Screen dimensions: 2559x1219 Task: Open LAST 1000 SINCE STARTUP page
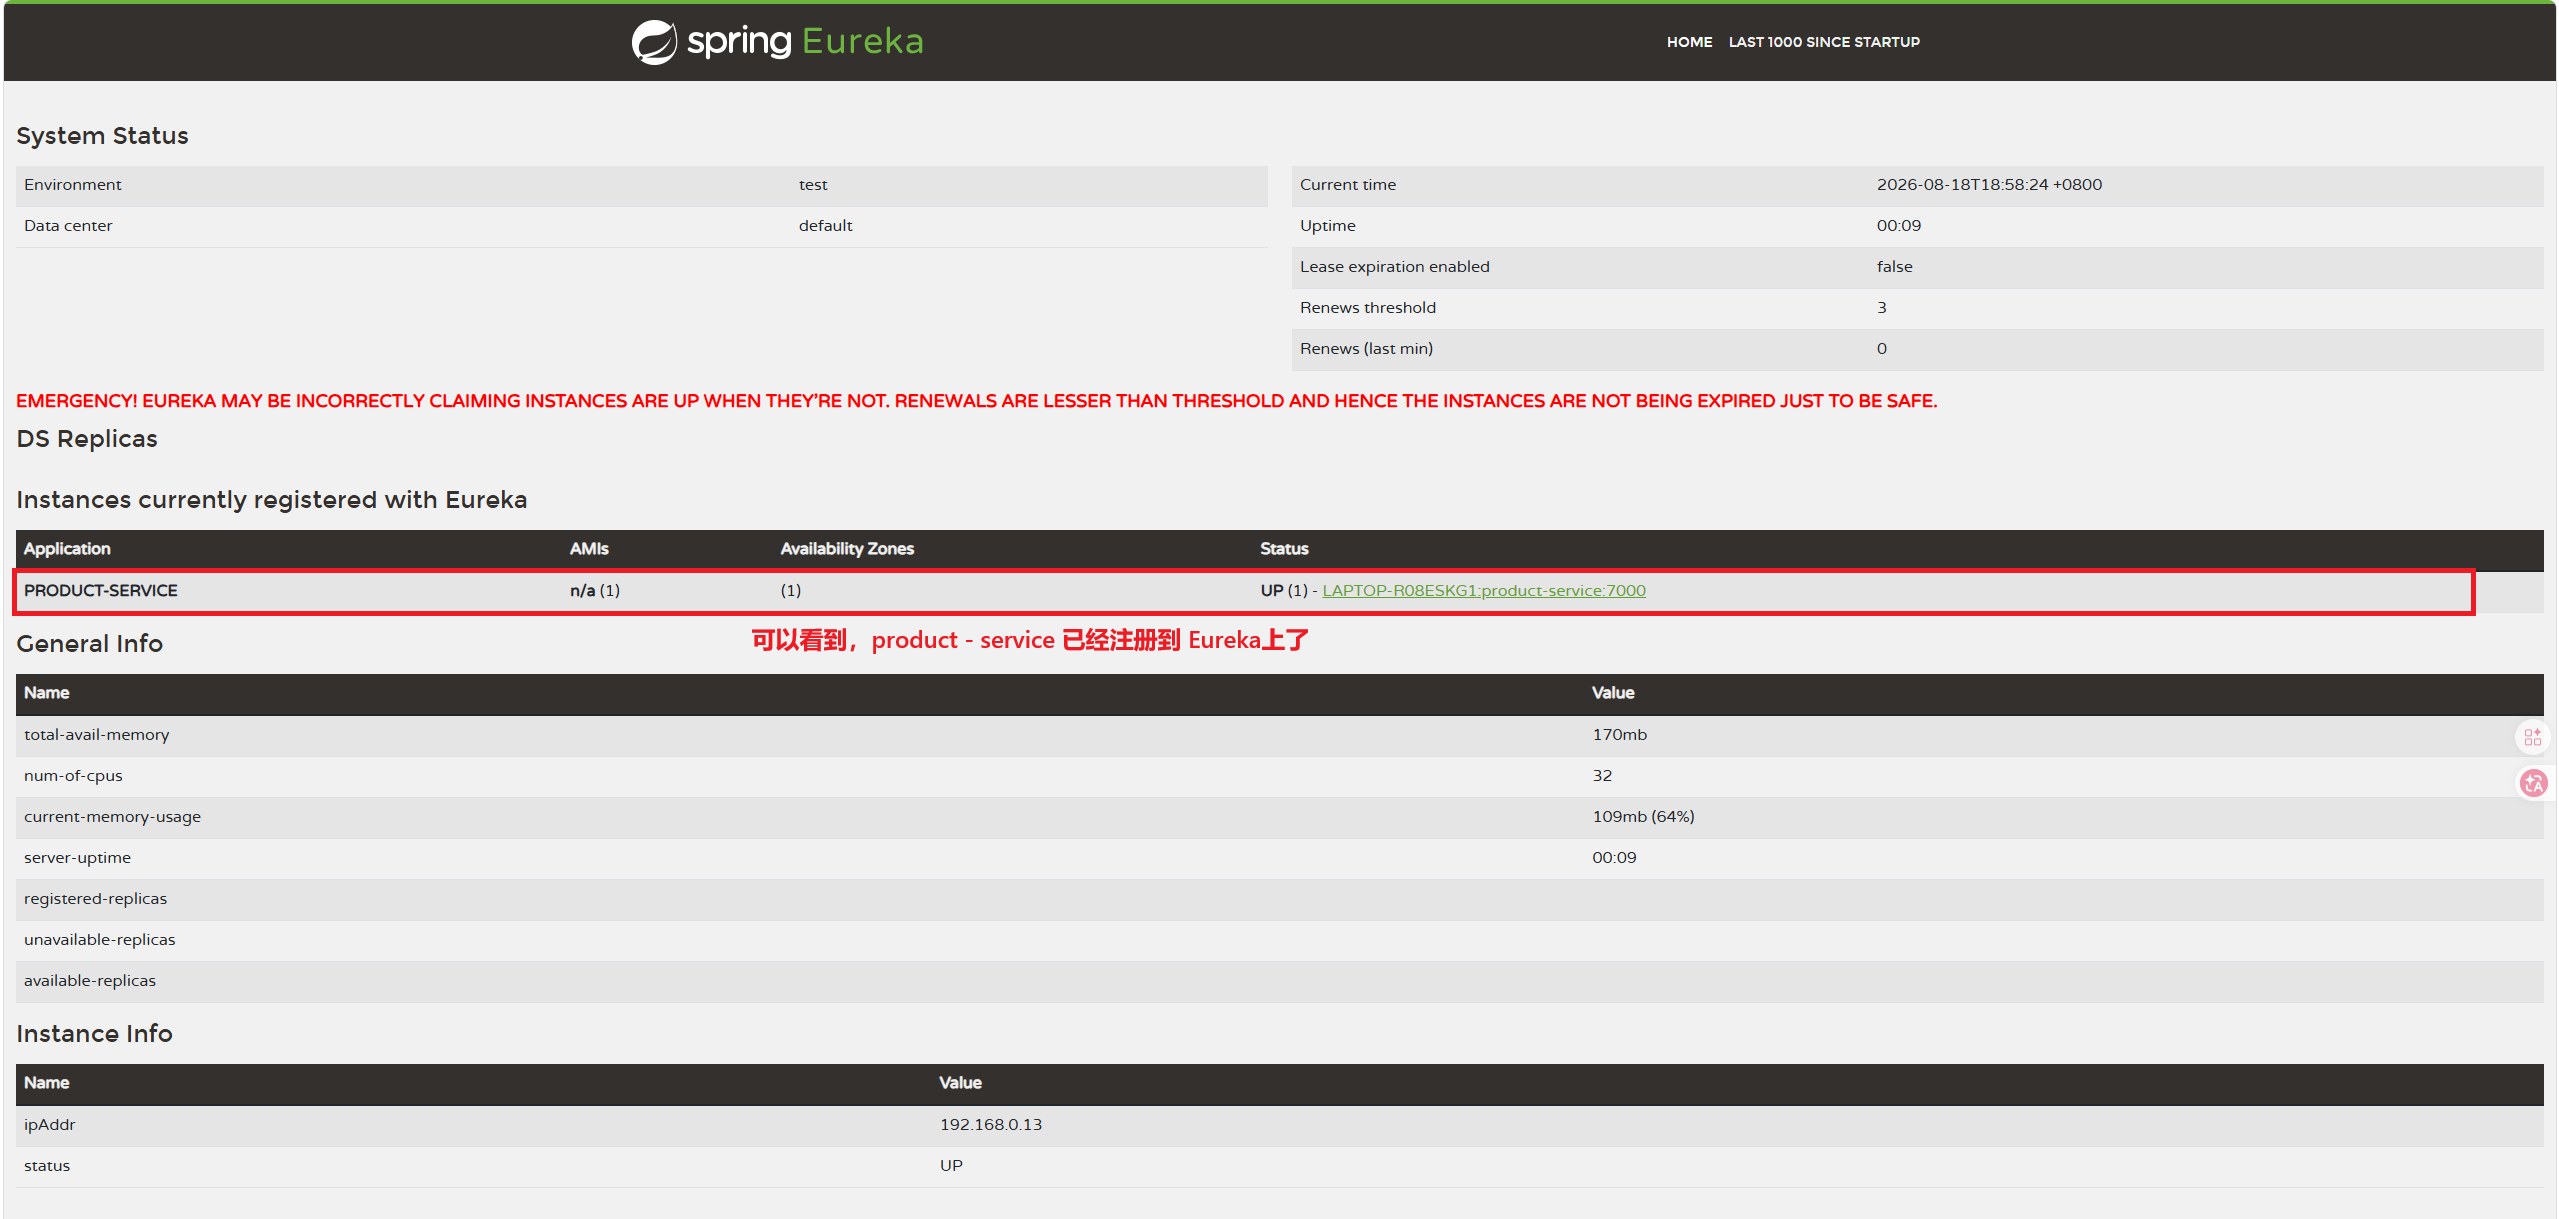1824,42
